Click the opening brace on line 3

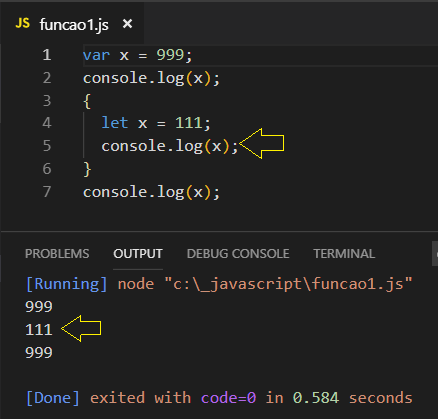(87, 101)
